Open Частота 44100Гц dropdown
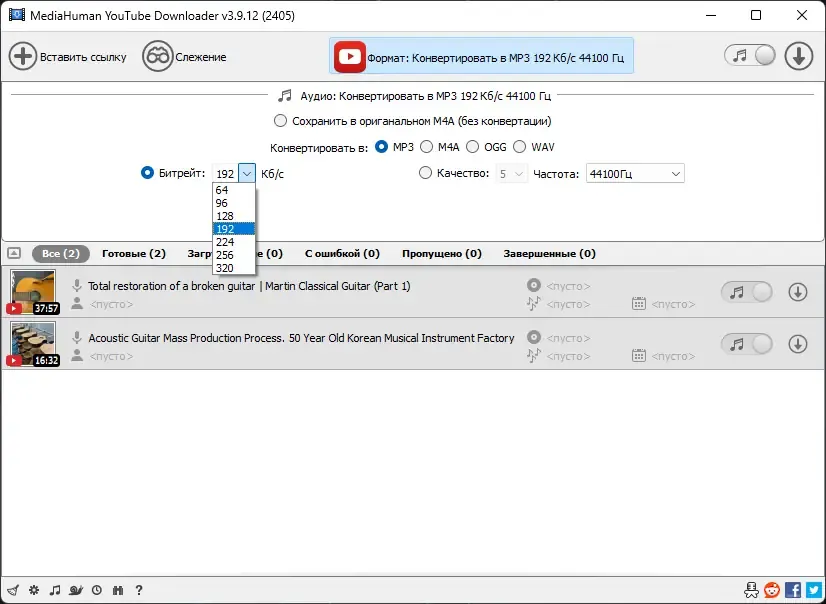Image resolution: width=826 pixels, height=604 pixels. (x=635, y=174)
